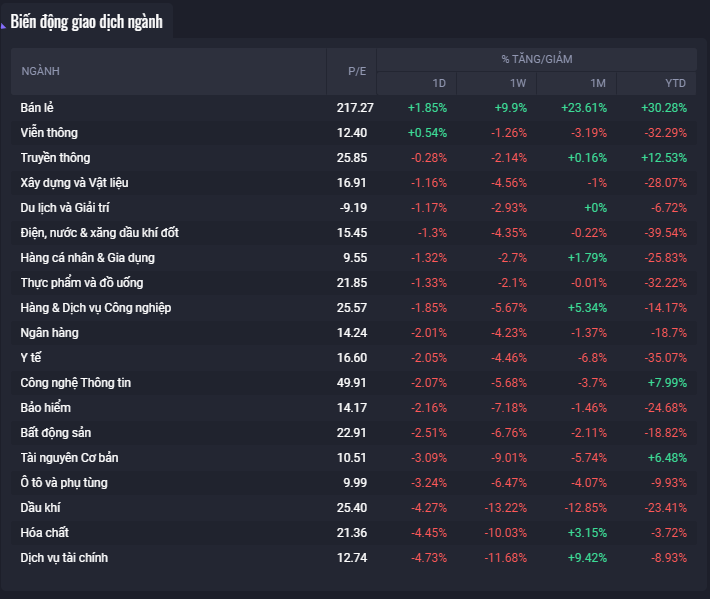Screen dimensions: 710x599
Task: Click Truyền thông YTD value +12.53%
Action: pos(664,157)
